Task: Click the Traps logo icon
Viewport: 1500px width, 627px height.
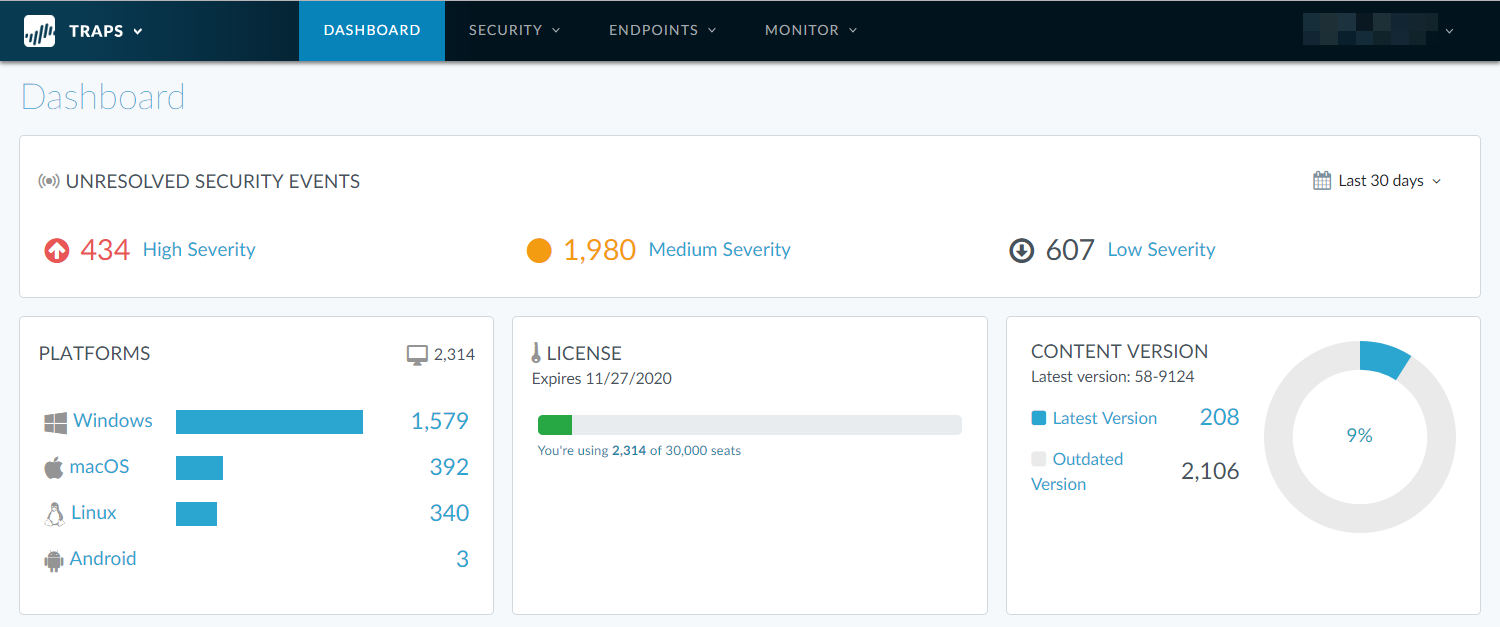Action: [x=40, y=31]
